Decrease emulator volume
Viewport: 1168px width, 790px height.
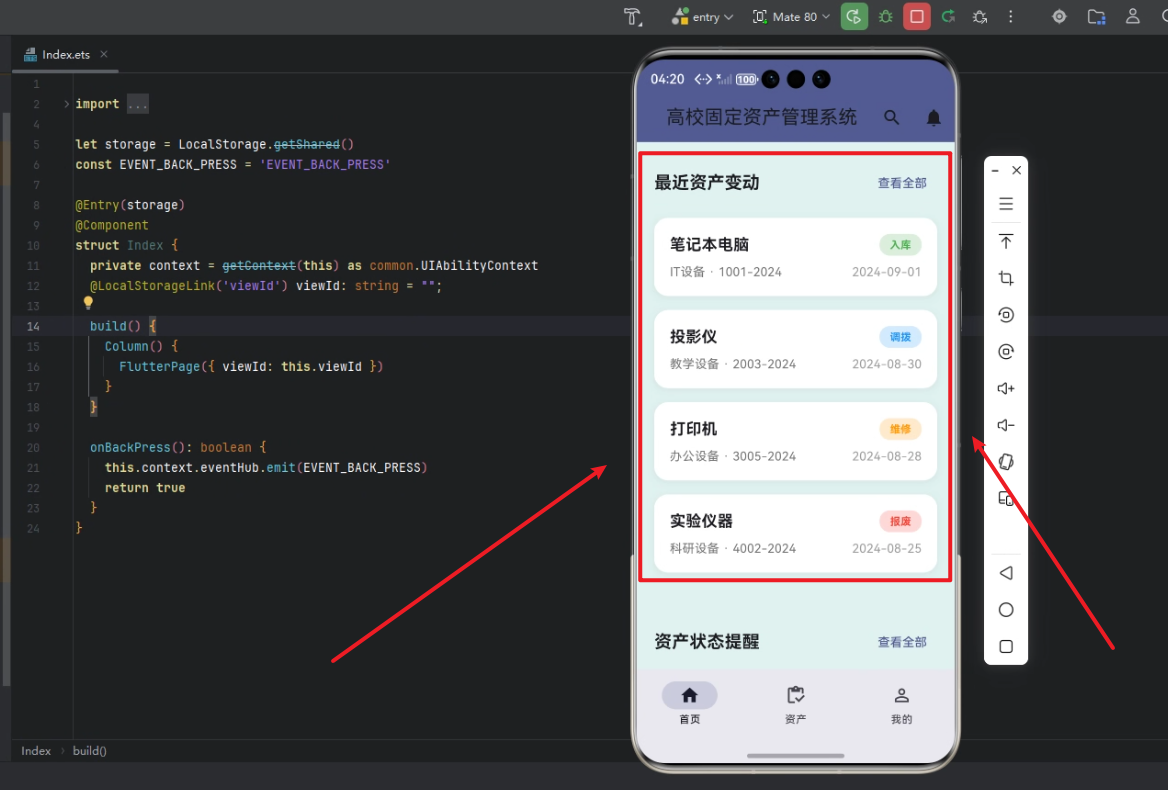pyautogui.click(x=1005, y=424)
